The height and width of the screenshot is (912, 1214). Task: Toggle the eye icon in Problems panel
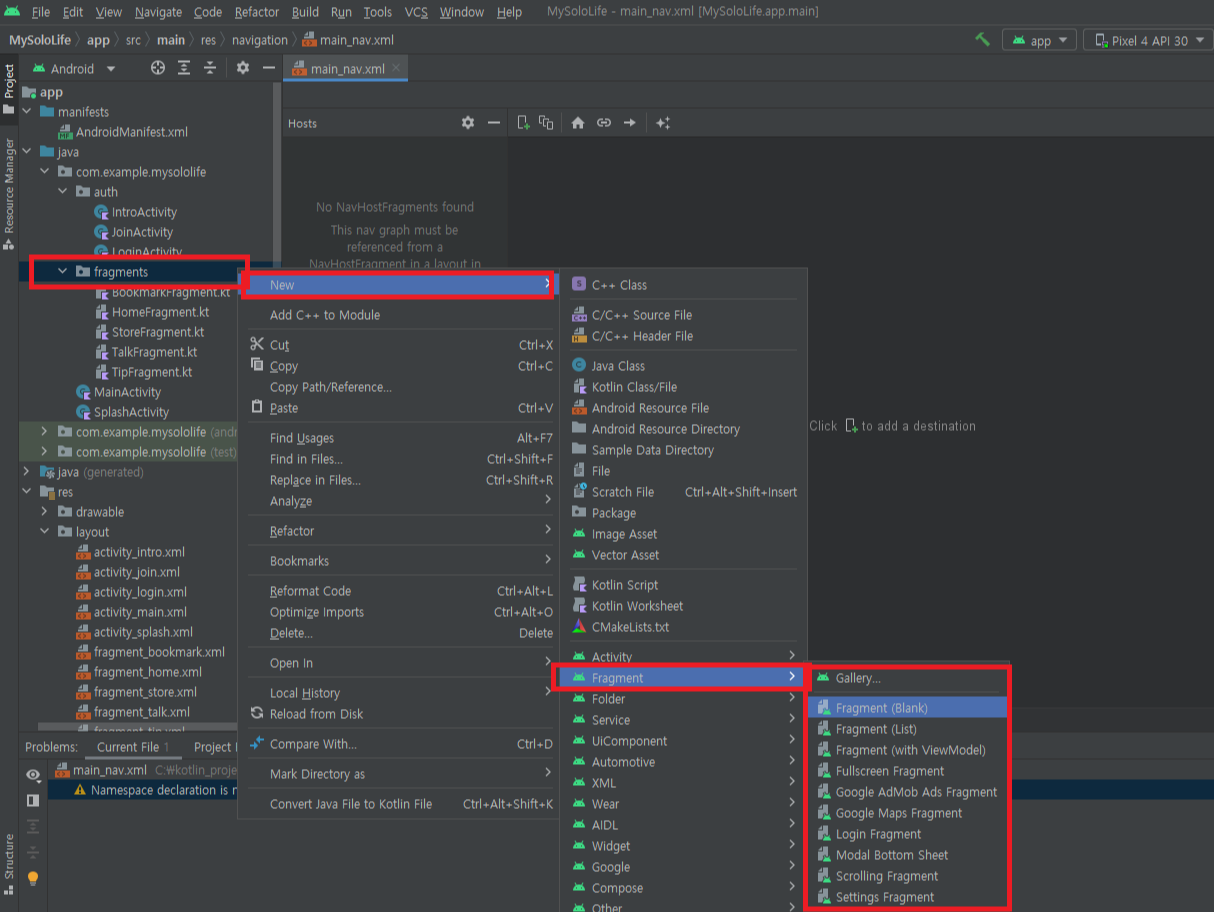point(33,775)
